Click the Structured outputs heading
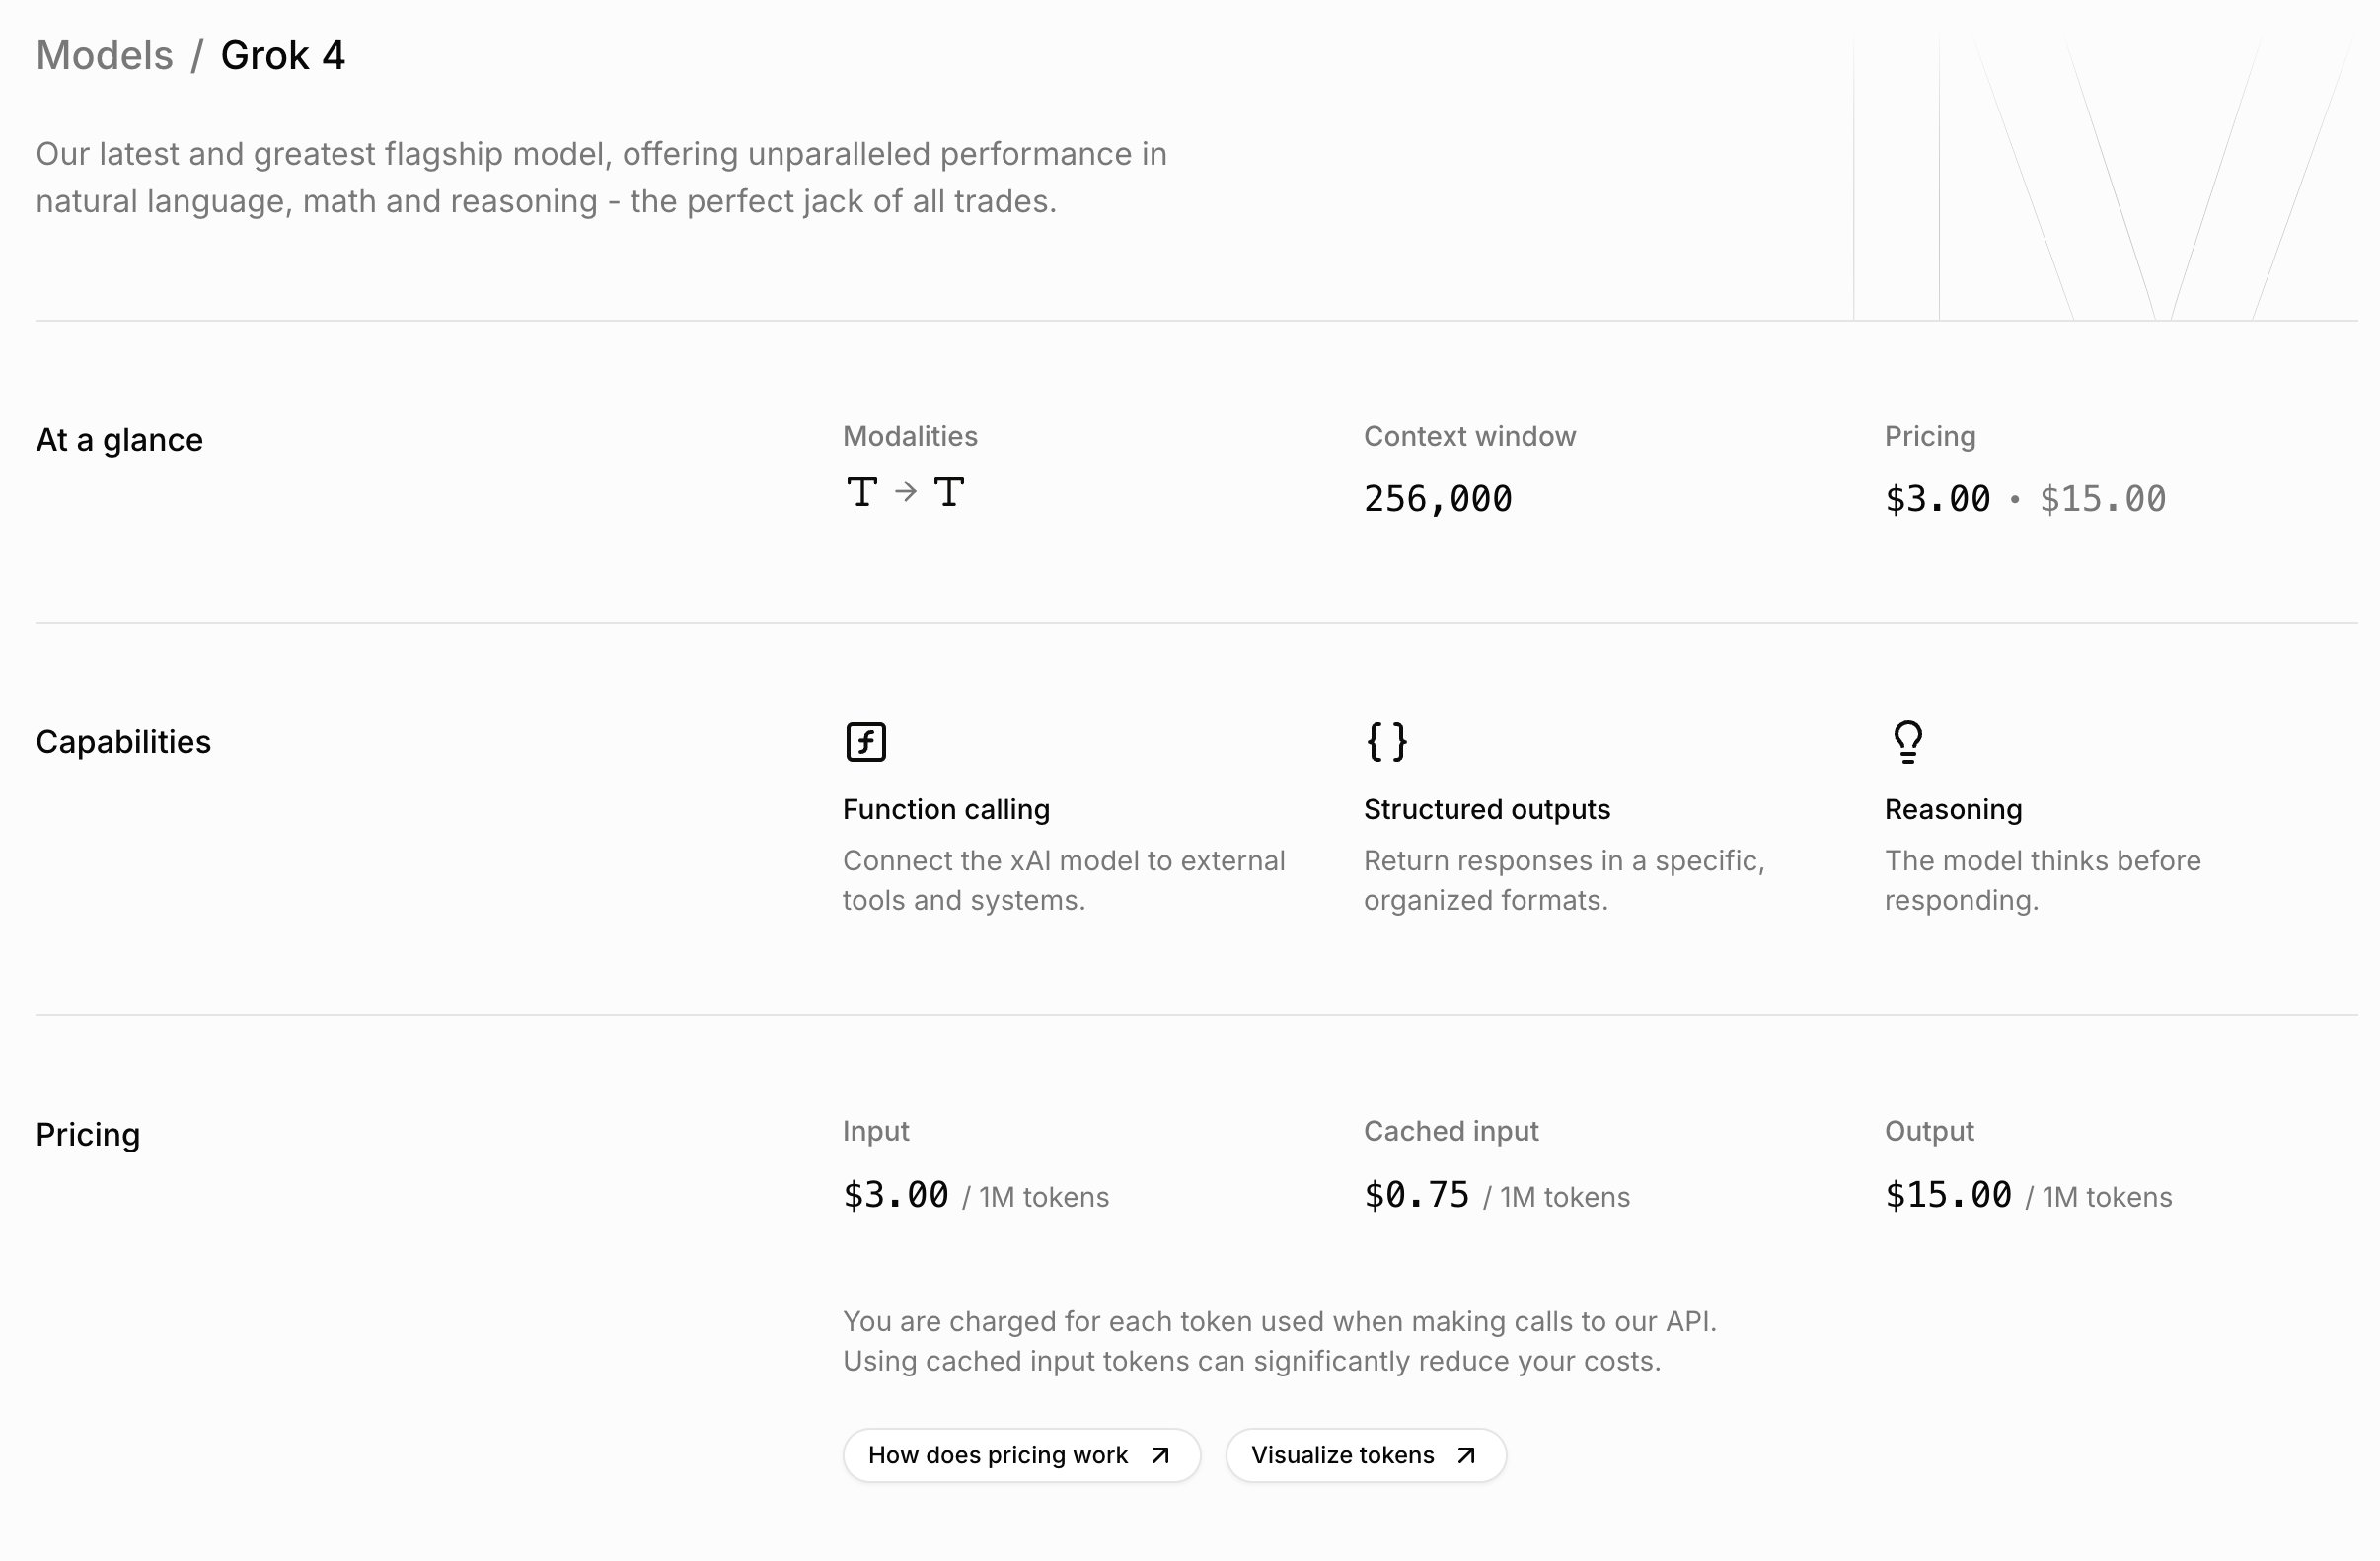The image size is (2380, 1561). point(1486,809)
